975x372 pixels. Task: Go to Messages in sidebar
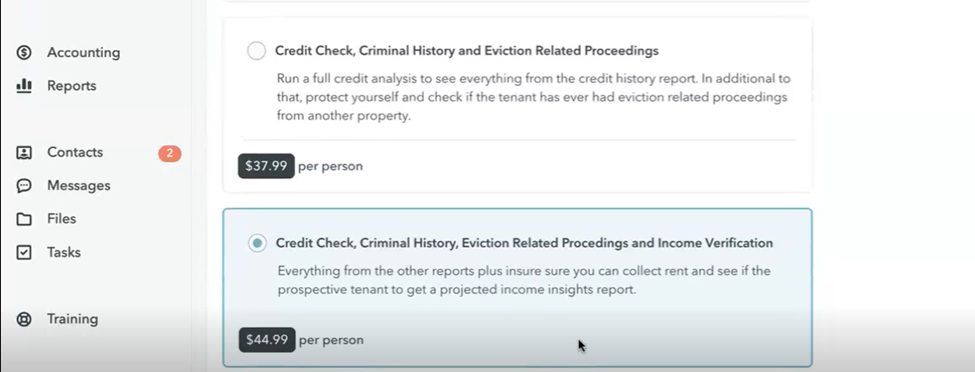point(79,186)
